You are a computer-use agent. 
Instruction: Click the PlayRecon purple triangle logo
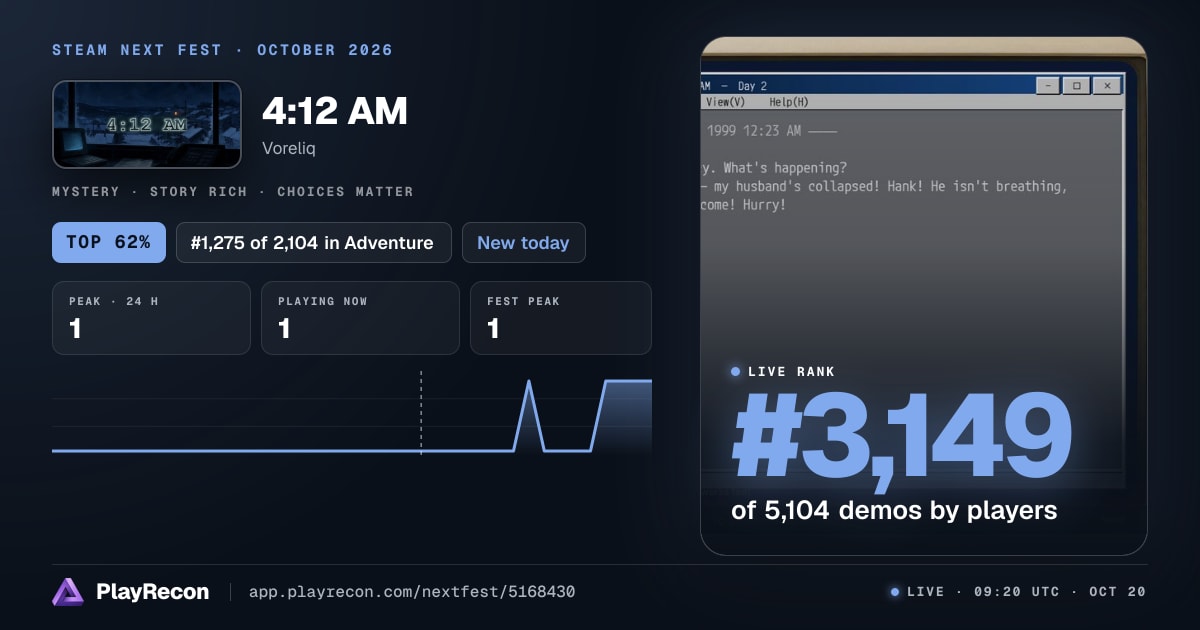[x=69, y=592]
